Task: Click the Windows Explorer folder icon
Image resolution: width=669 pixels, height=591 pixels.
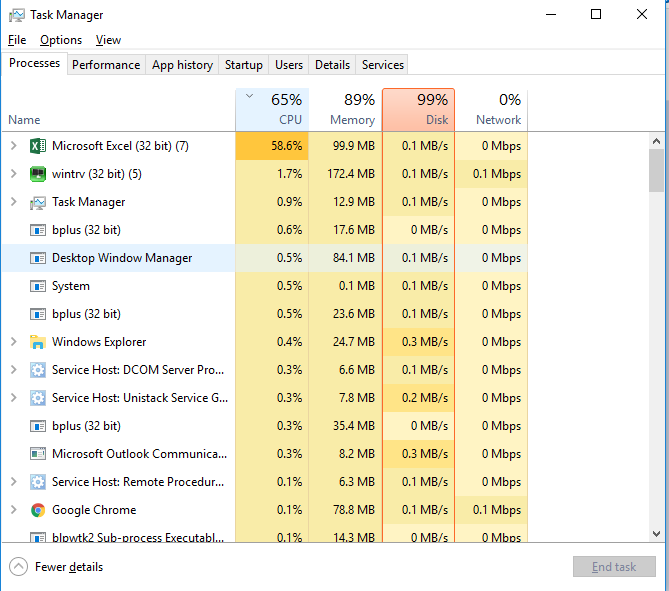Action: click(38, 342)
